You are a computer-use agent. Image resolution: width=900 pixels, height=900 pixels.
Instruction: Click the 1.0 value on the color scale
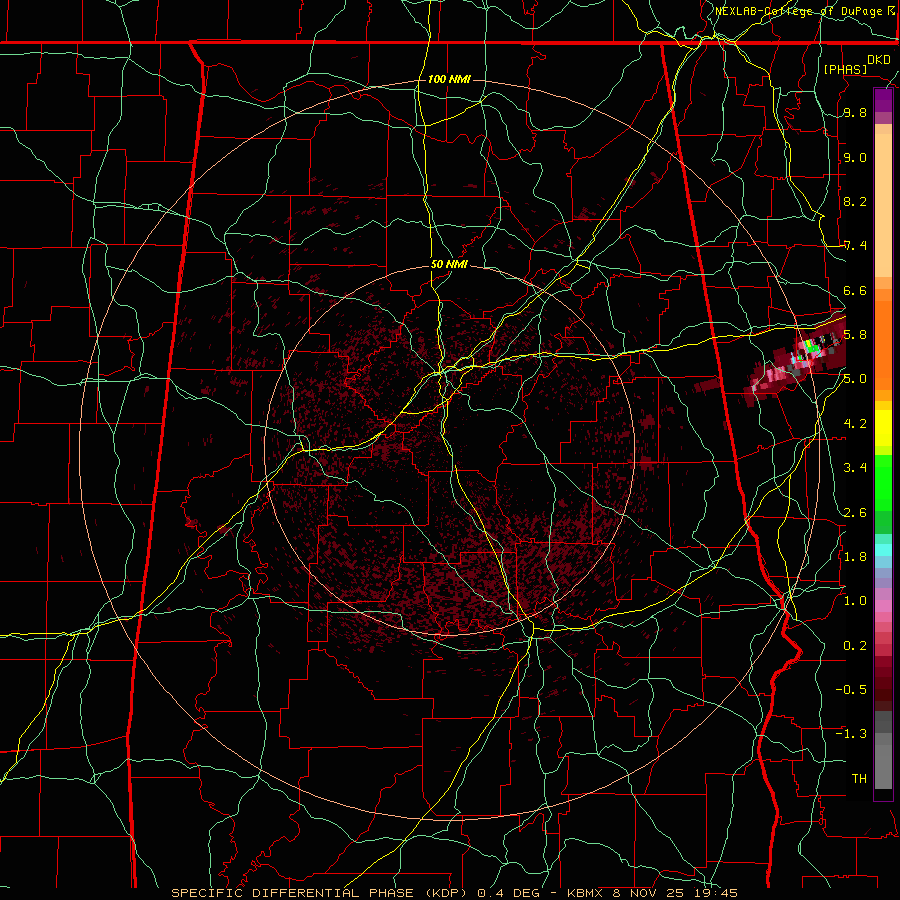(x=855, y=601)
